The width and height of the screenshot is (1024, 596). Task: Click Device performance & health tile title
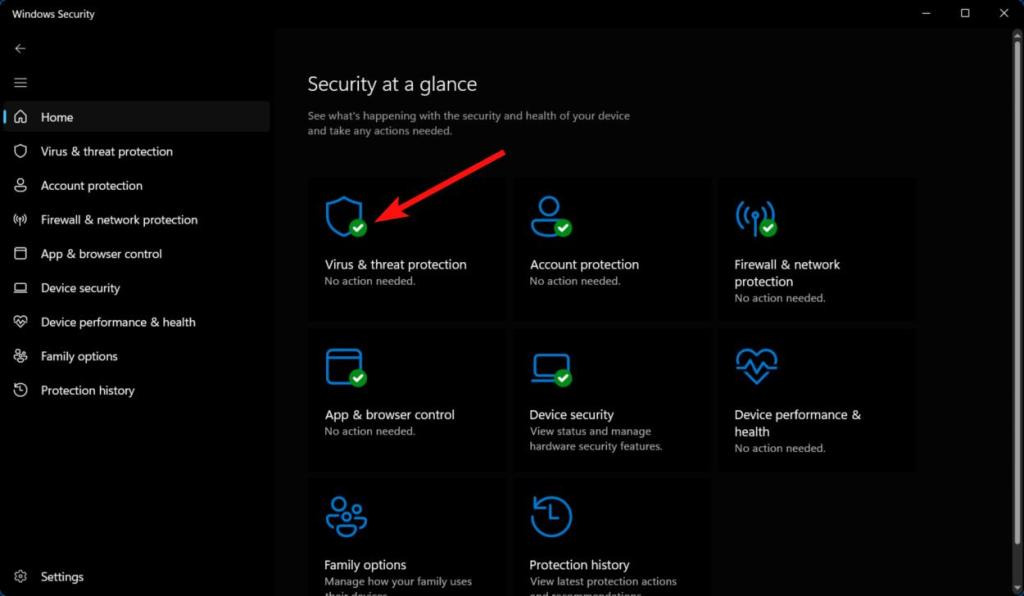point(797,423)
